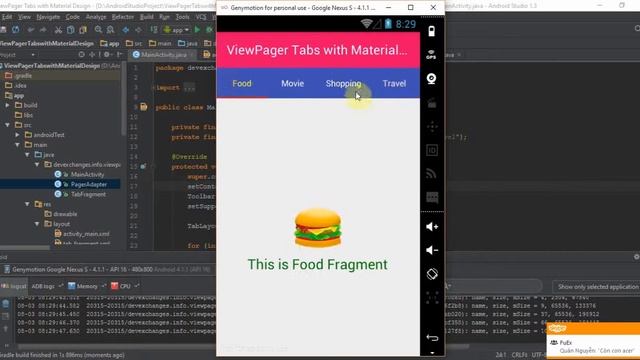640x360 pixels.
Task: Click the logcat search input field
Action: click(x=494, y=286)
